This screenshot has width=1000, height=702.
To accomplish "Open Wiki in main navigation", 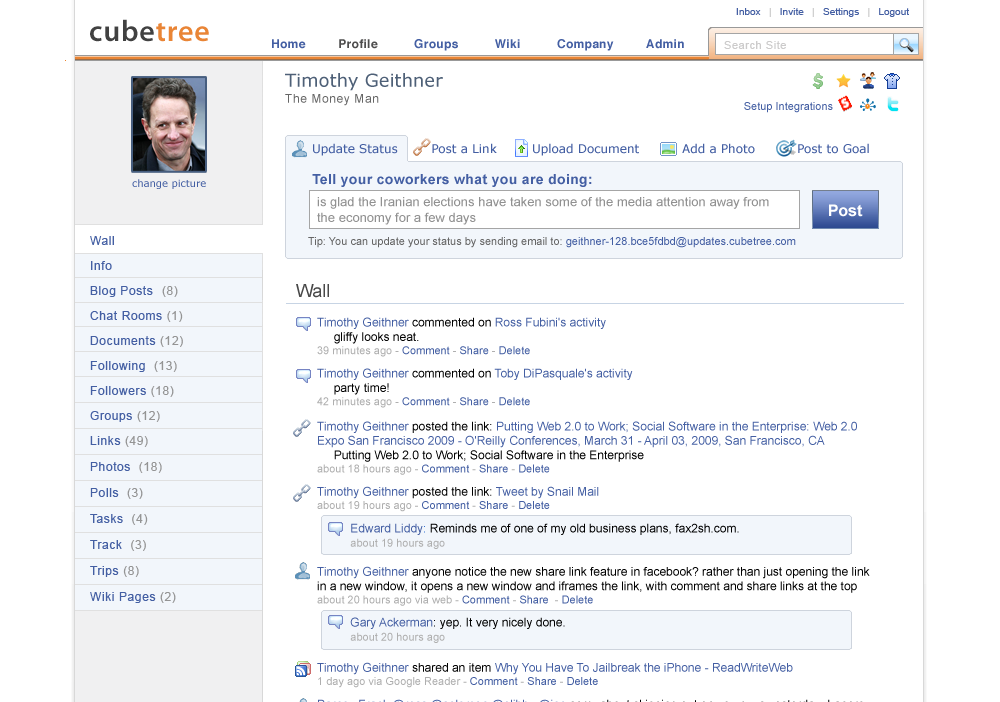I will [508, 44].
